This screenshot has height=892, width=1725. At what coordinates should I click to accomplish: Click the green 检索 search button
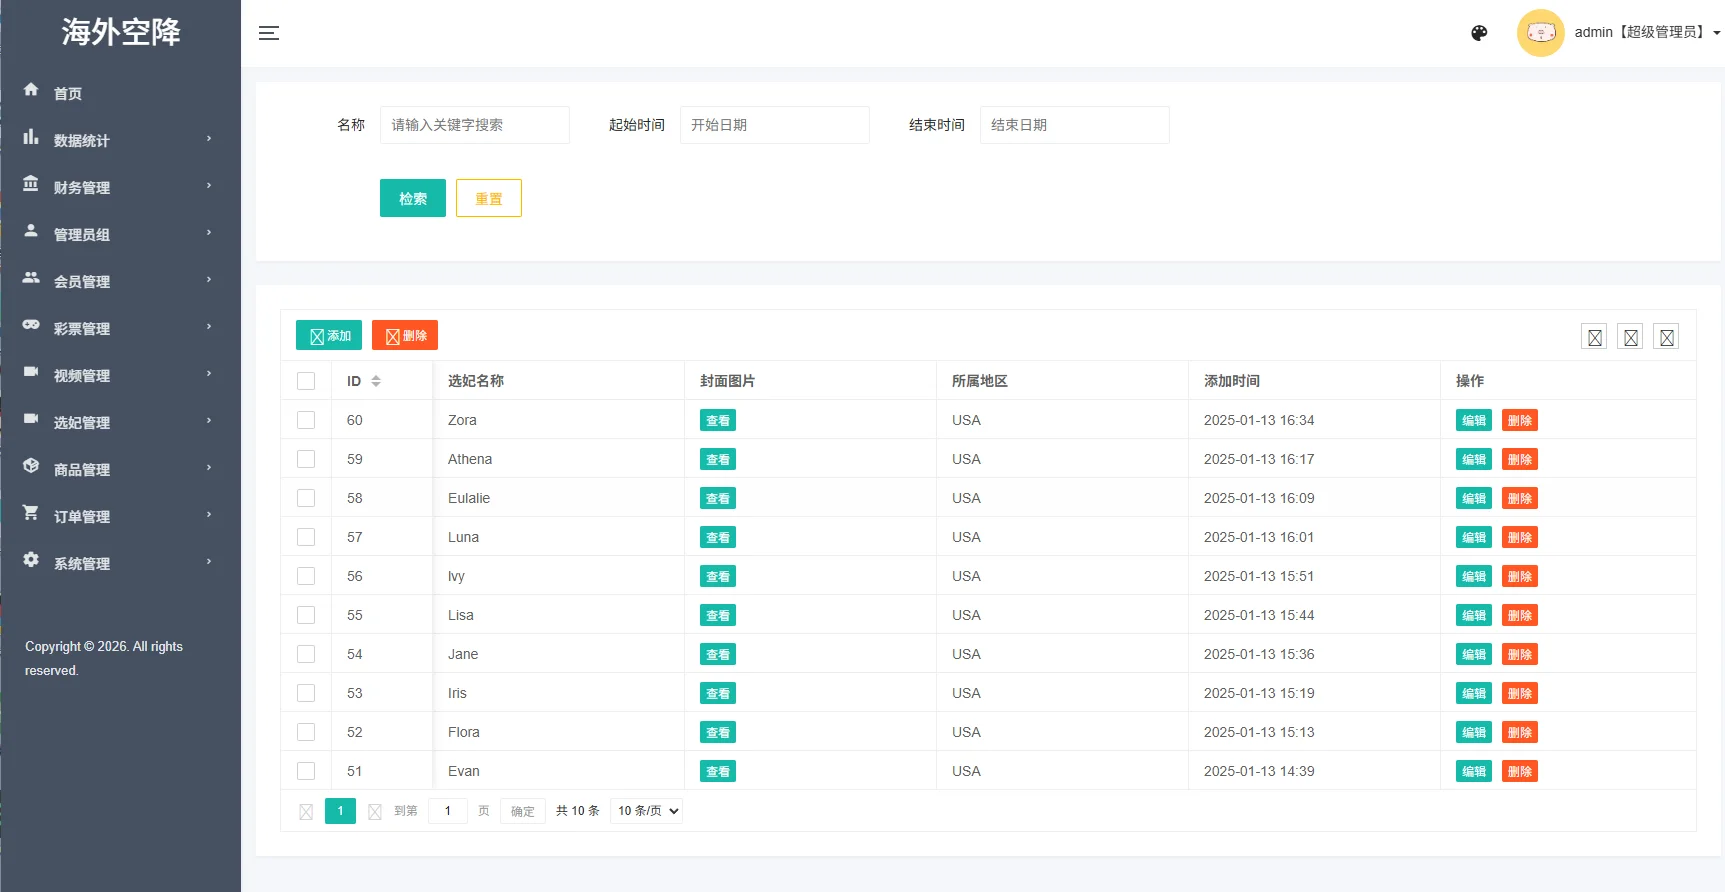413,198
